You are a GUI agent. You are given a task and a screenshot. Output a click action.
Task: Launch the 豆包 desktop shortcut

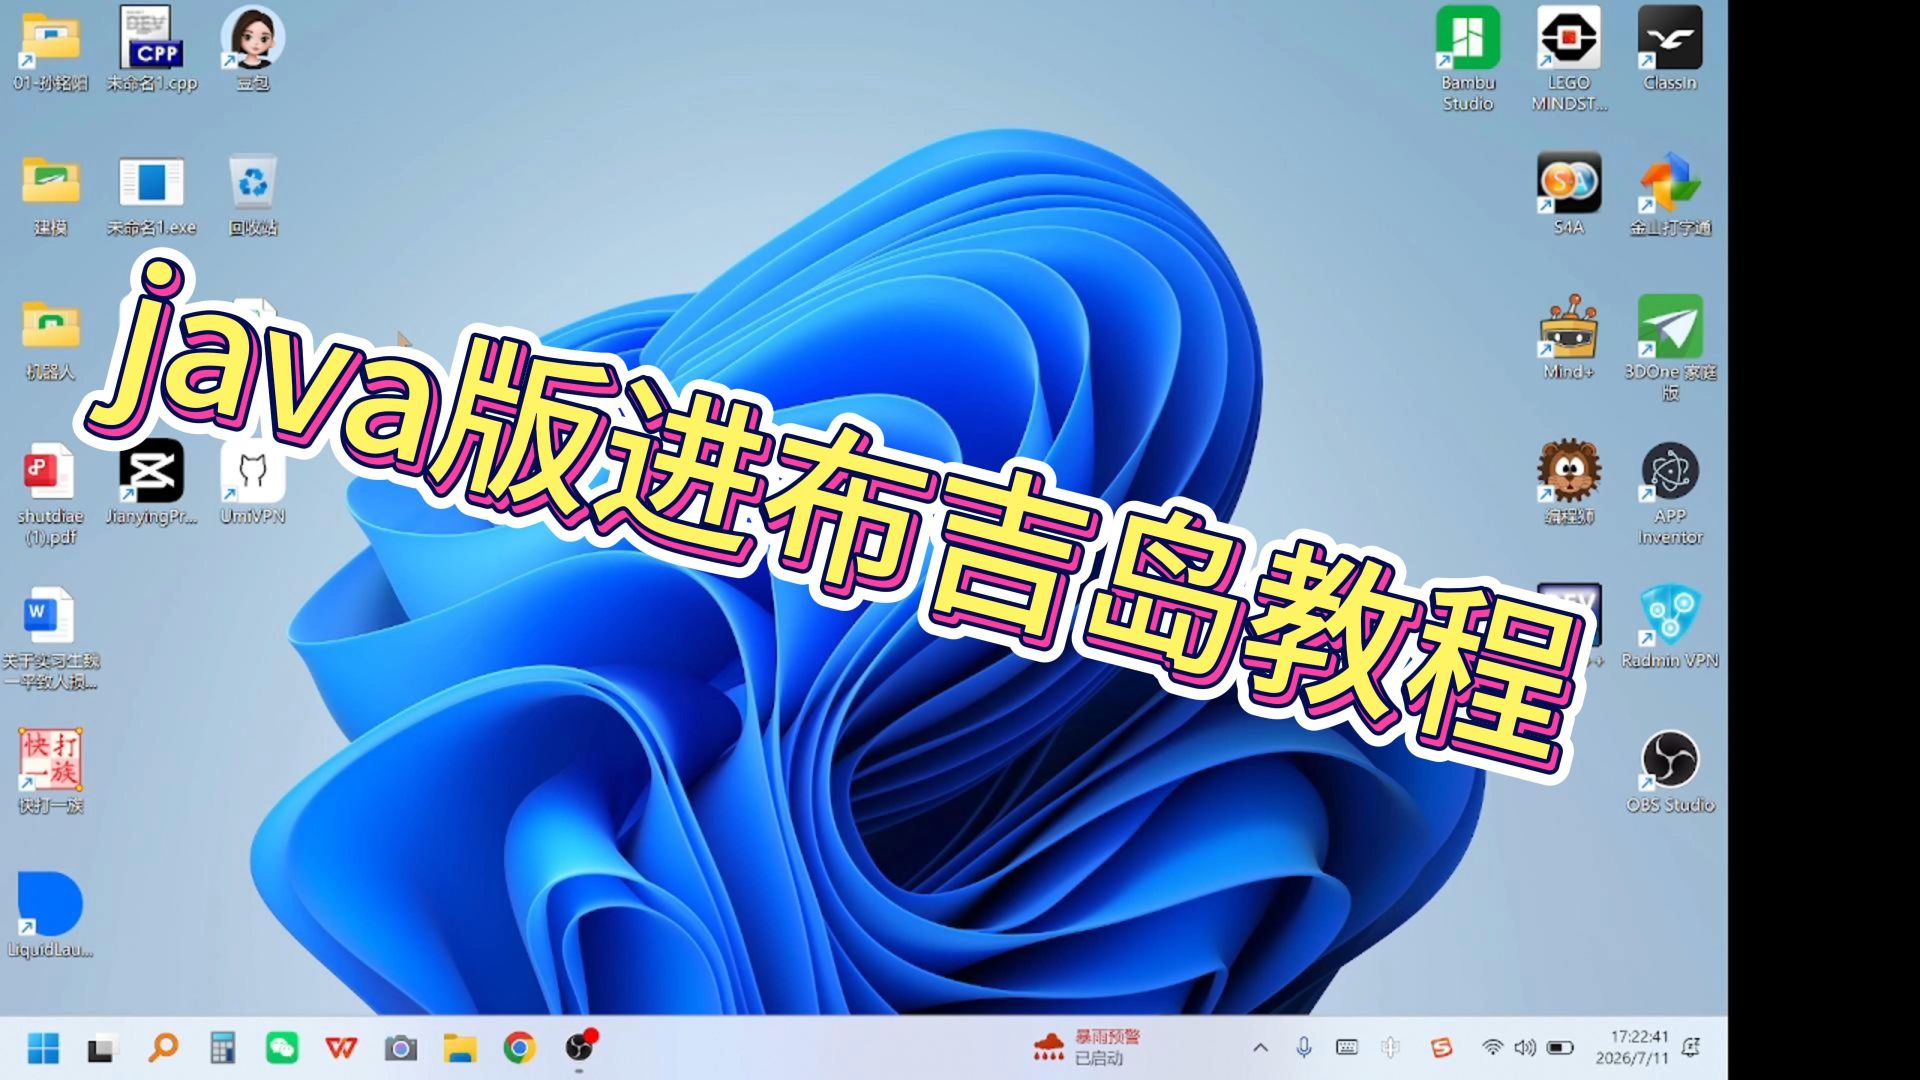pyautogui.click(x=253, y=50)
